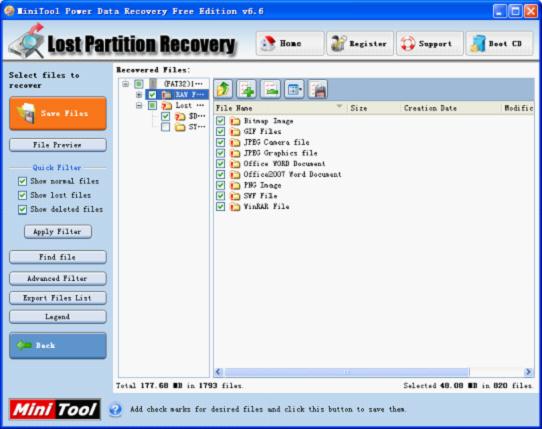Collapse the Lost tree node
The width and height of the screenshot is (542, 429).
[139, 105]
